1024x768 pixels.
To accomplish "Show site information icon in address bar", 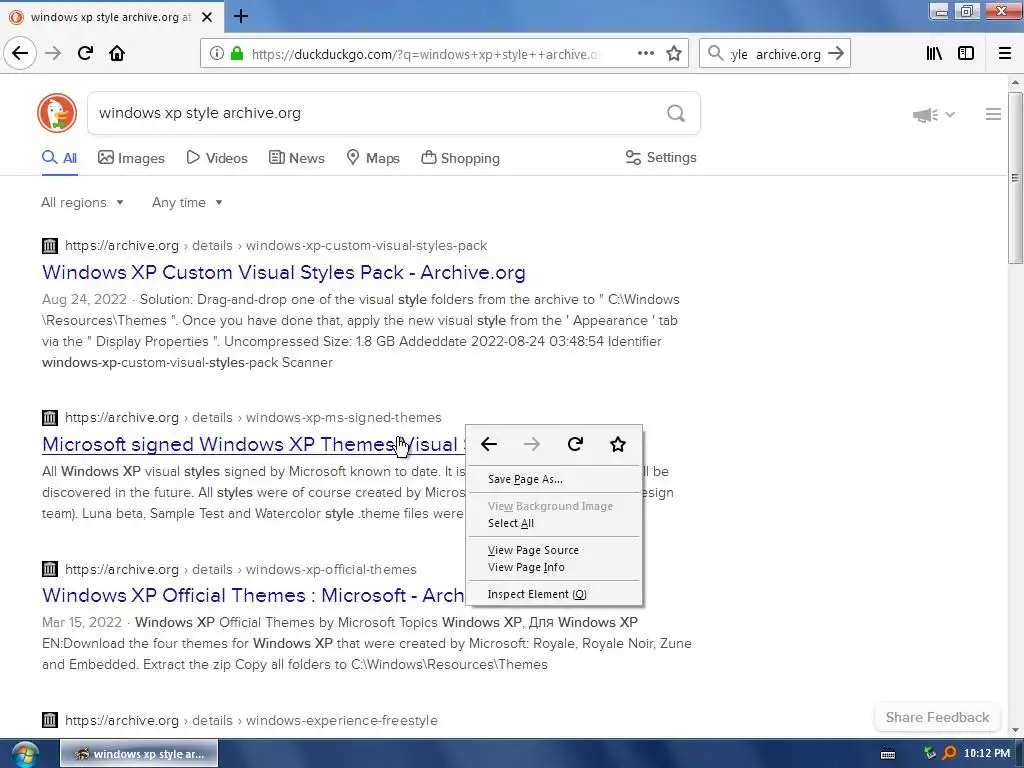I will tap(216, 54).
